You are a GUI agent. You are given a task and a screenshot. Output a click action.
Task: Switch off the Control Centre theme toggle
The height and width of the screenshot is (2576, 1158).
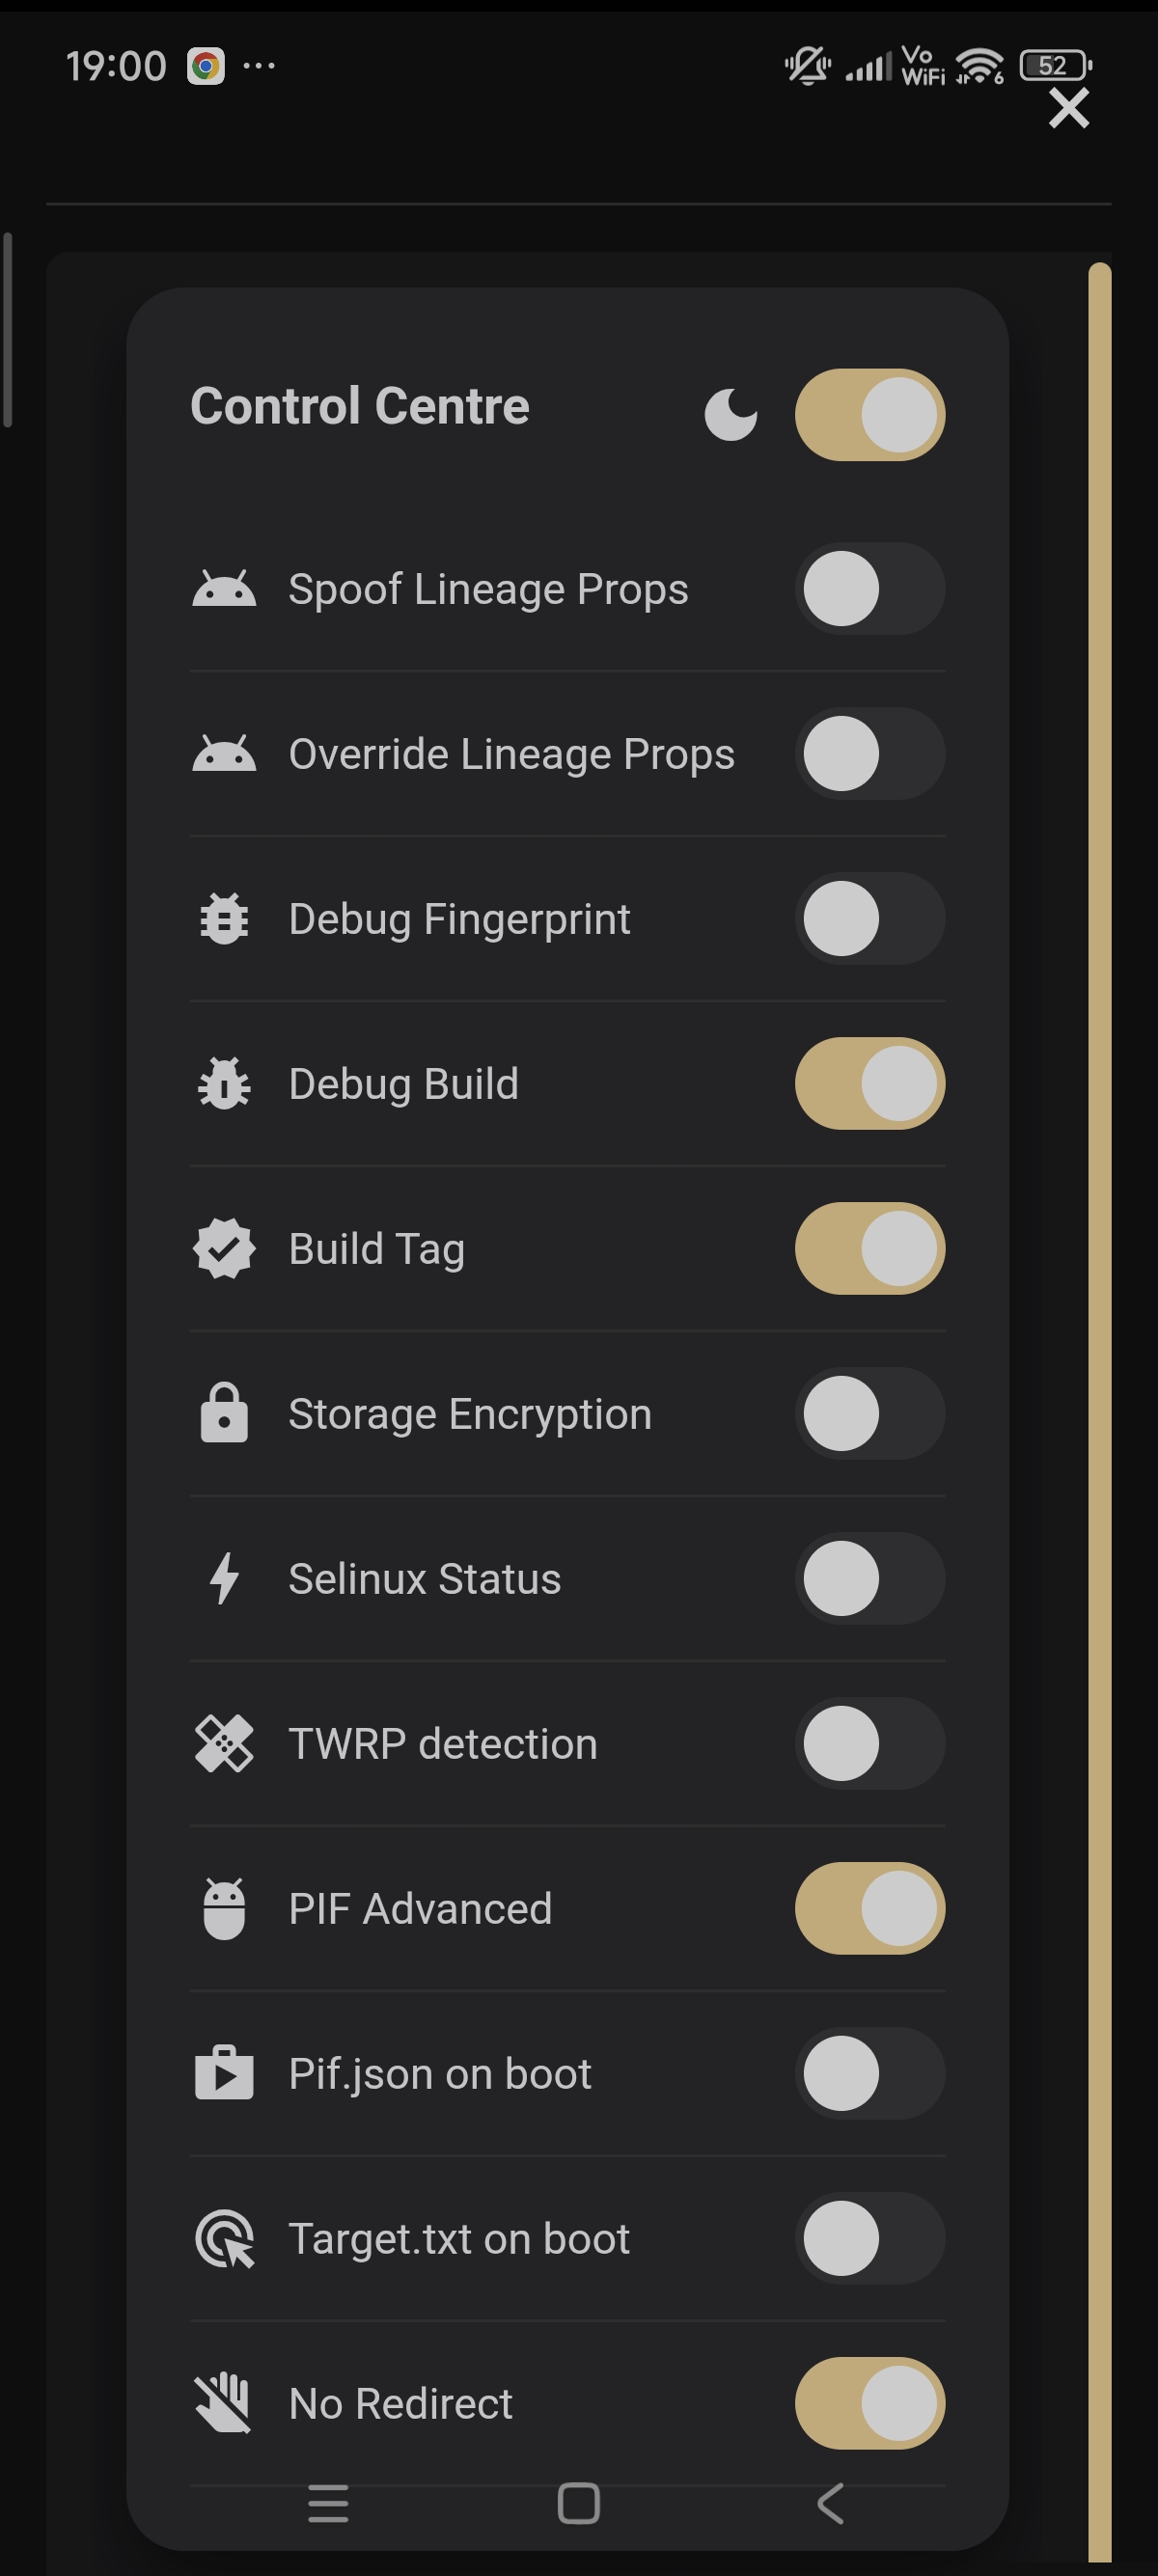coord(869,414)
